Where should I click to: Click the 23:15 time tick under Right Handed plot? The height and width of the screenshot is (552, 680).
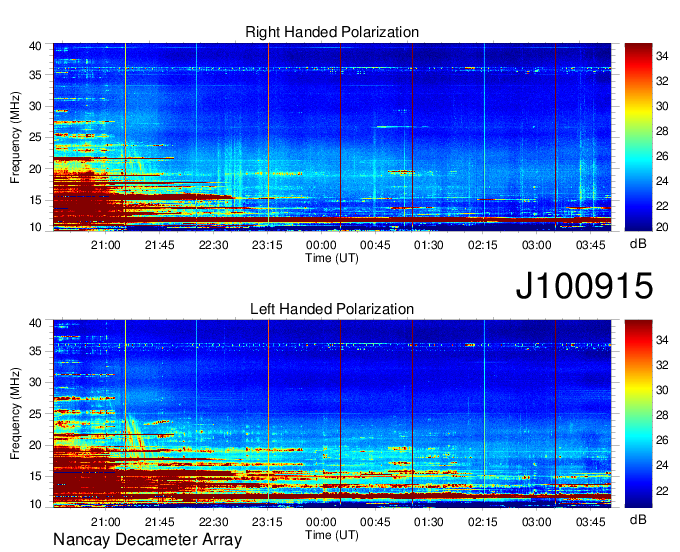267,245
